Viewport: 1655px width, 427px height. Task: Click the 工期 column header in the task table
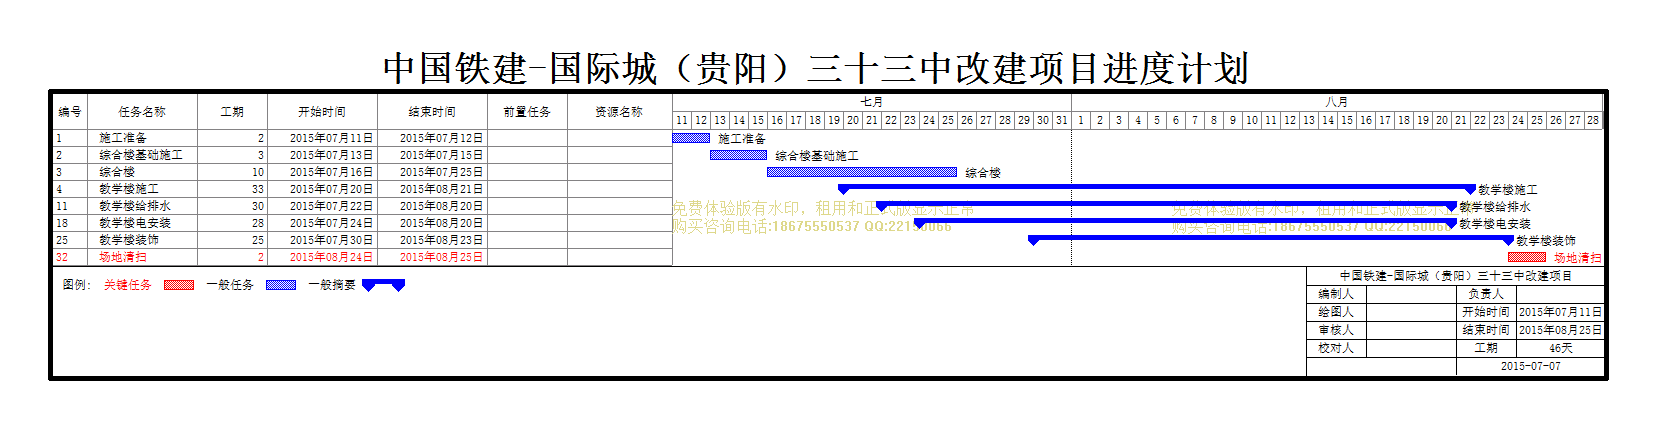(232, 112)
